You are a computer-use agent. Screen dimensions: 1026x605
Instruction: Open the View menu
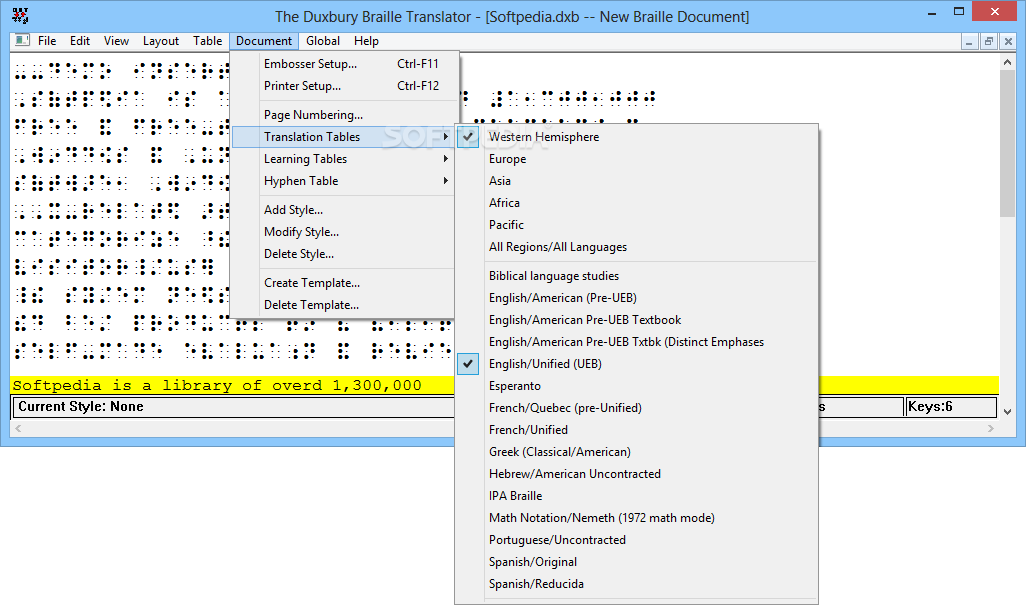pyautogui.click(x=116, y=41)
